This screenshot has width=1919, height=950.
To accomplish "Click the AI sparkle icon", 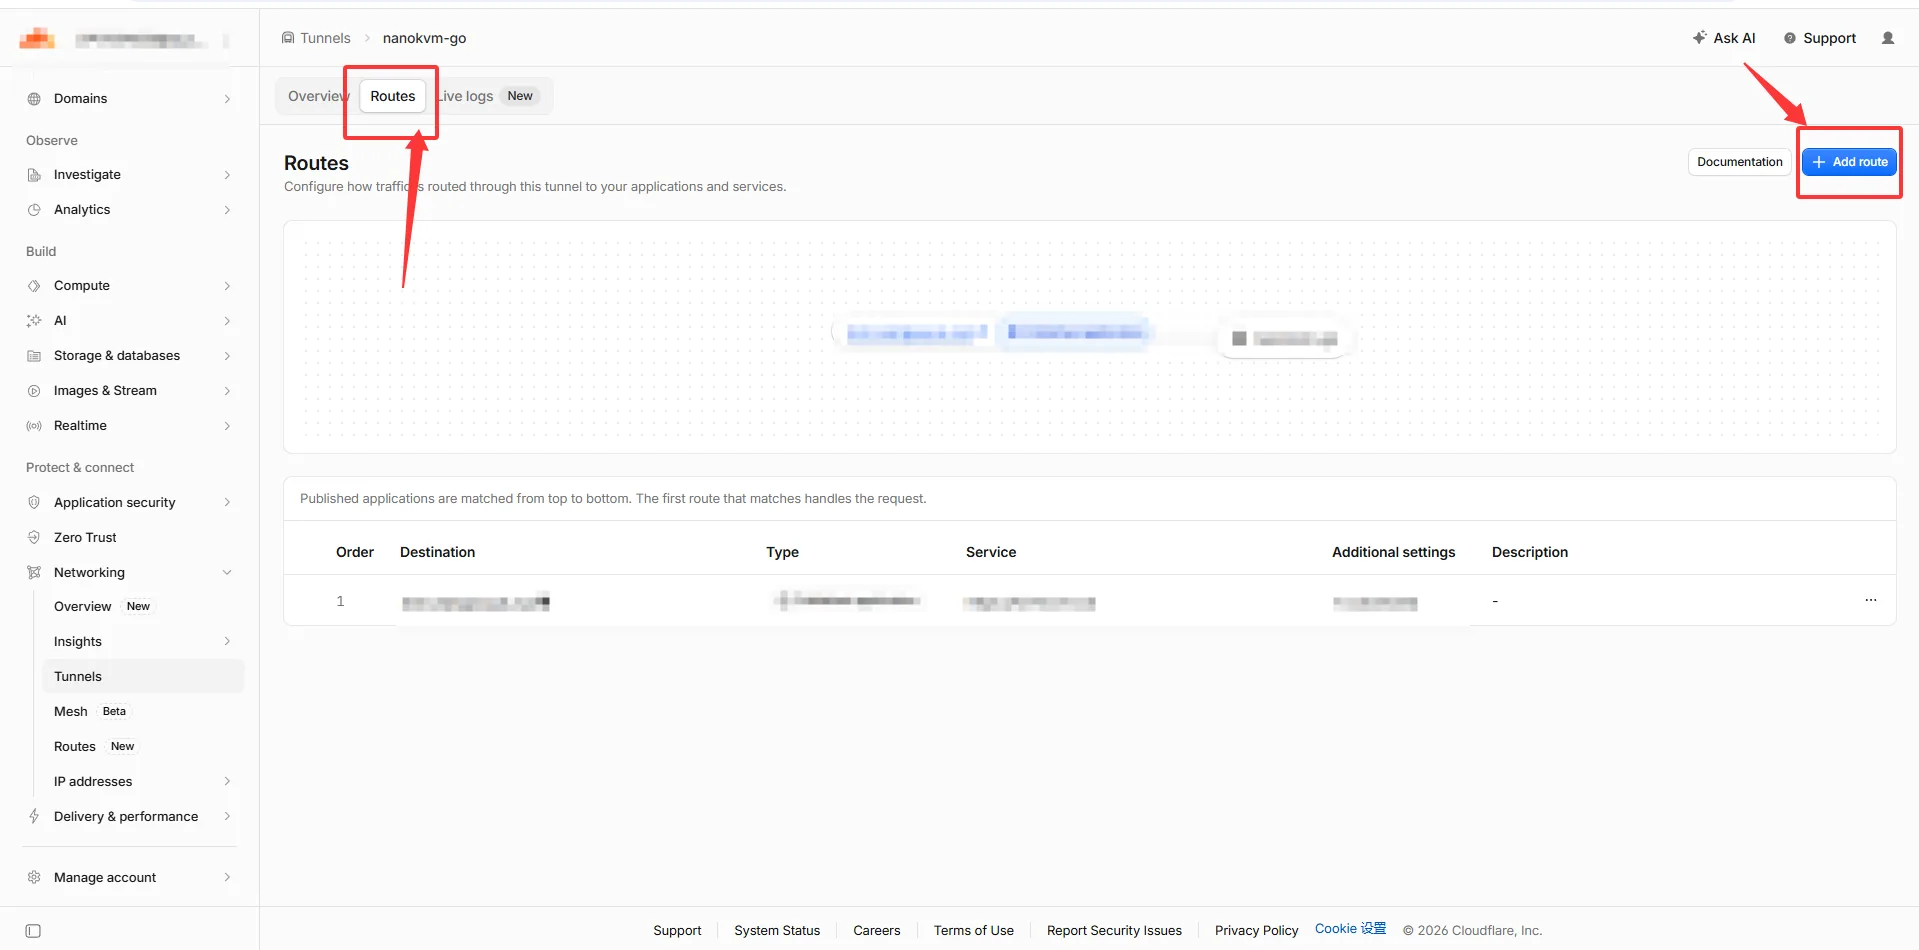I will pos(34,321).
